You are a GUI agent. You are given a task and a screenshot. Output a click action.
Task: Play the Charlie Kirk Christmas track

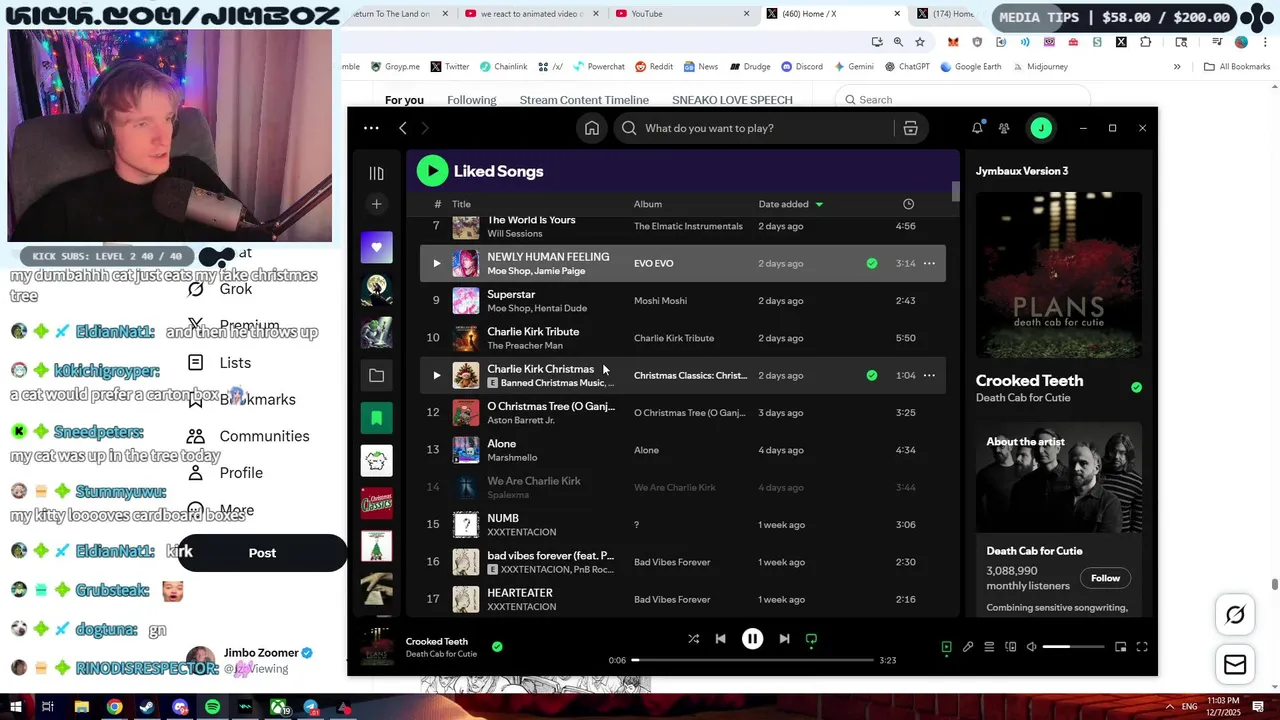point(436,375)
